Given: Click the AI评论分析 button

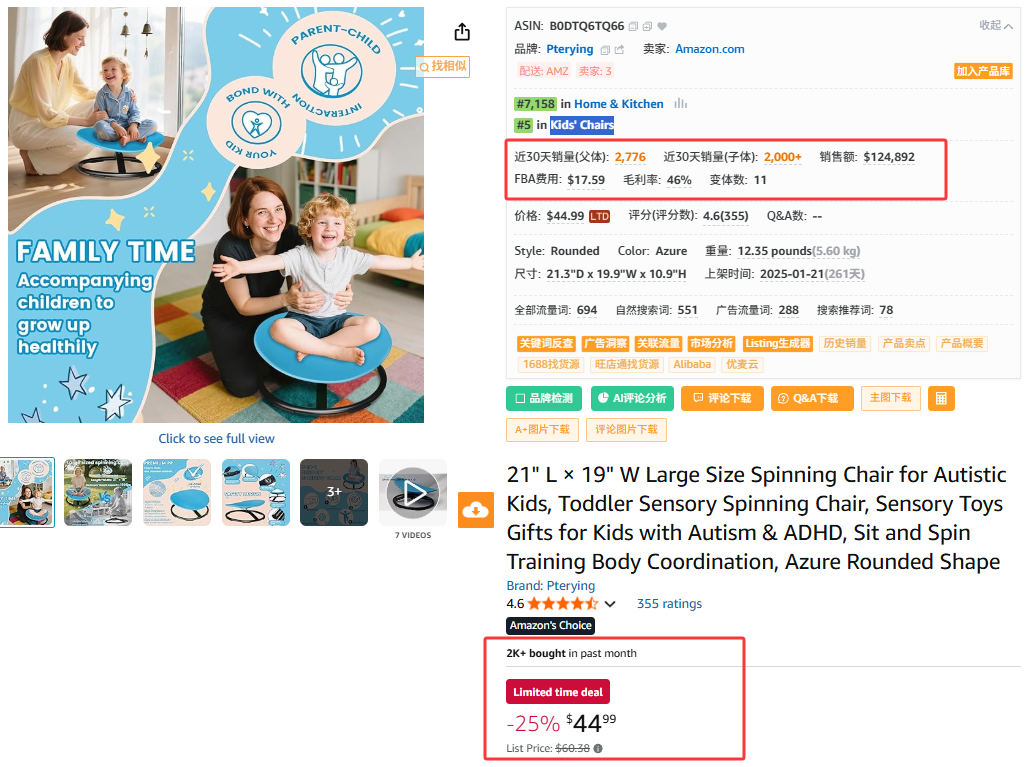Looking at the screenshot, I should coord(632,398).
